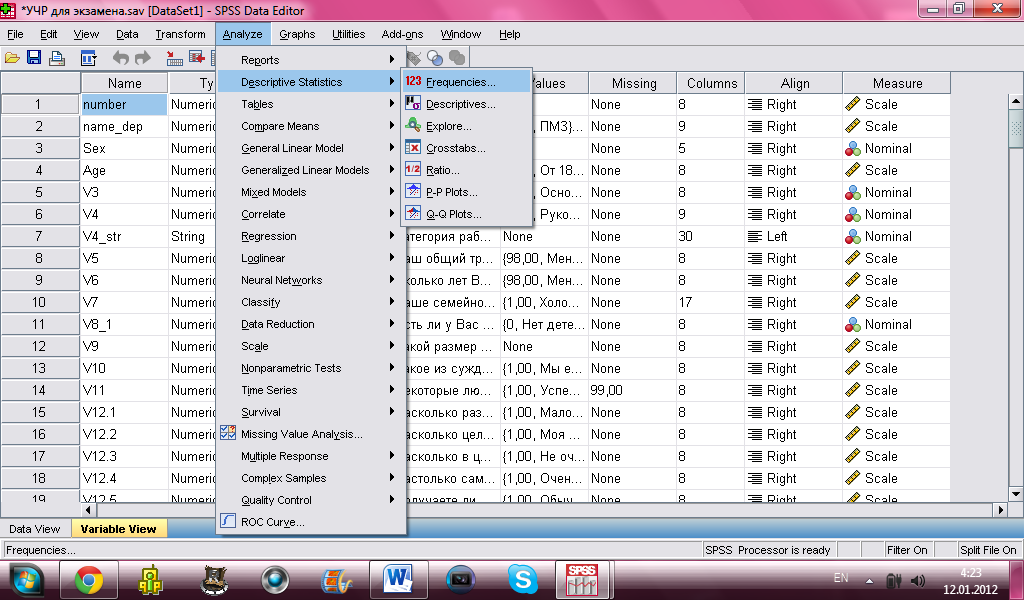Click the horizontal scrollbar right arrow
1024x600 pixels.
click(1000, 509)
